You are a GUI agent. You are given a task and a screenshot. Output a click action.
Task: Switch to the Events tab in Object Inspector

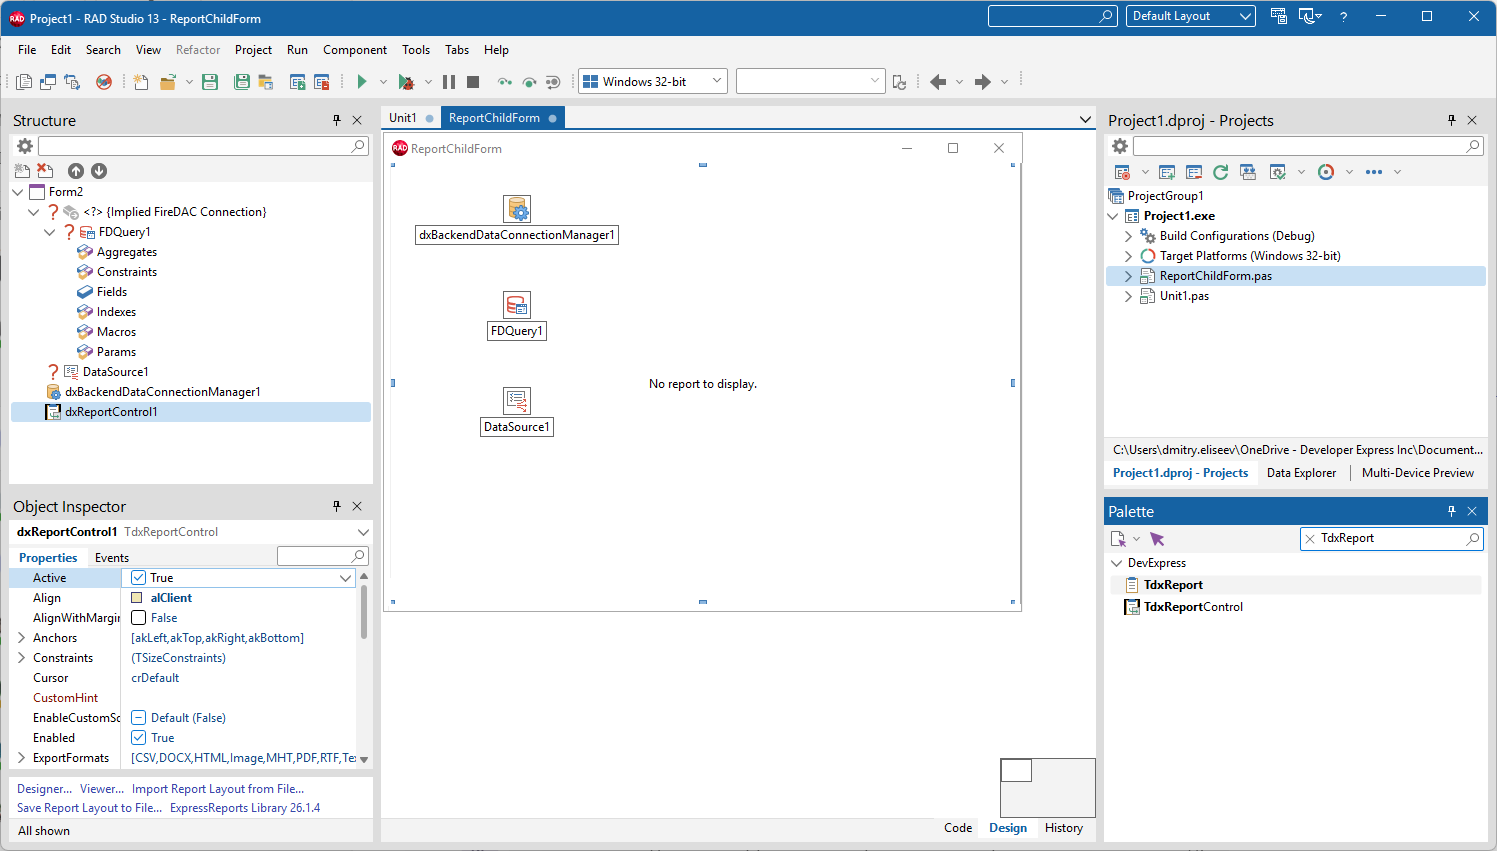pyautogui.click(x=112, y=558)
